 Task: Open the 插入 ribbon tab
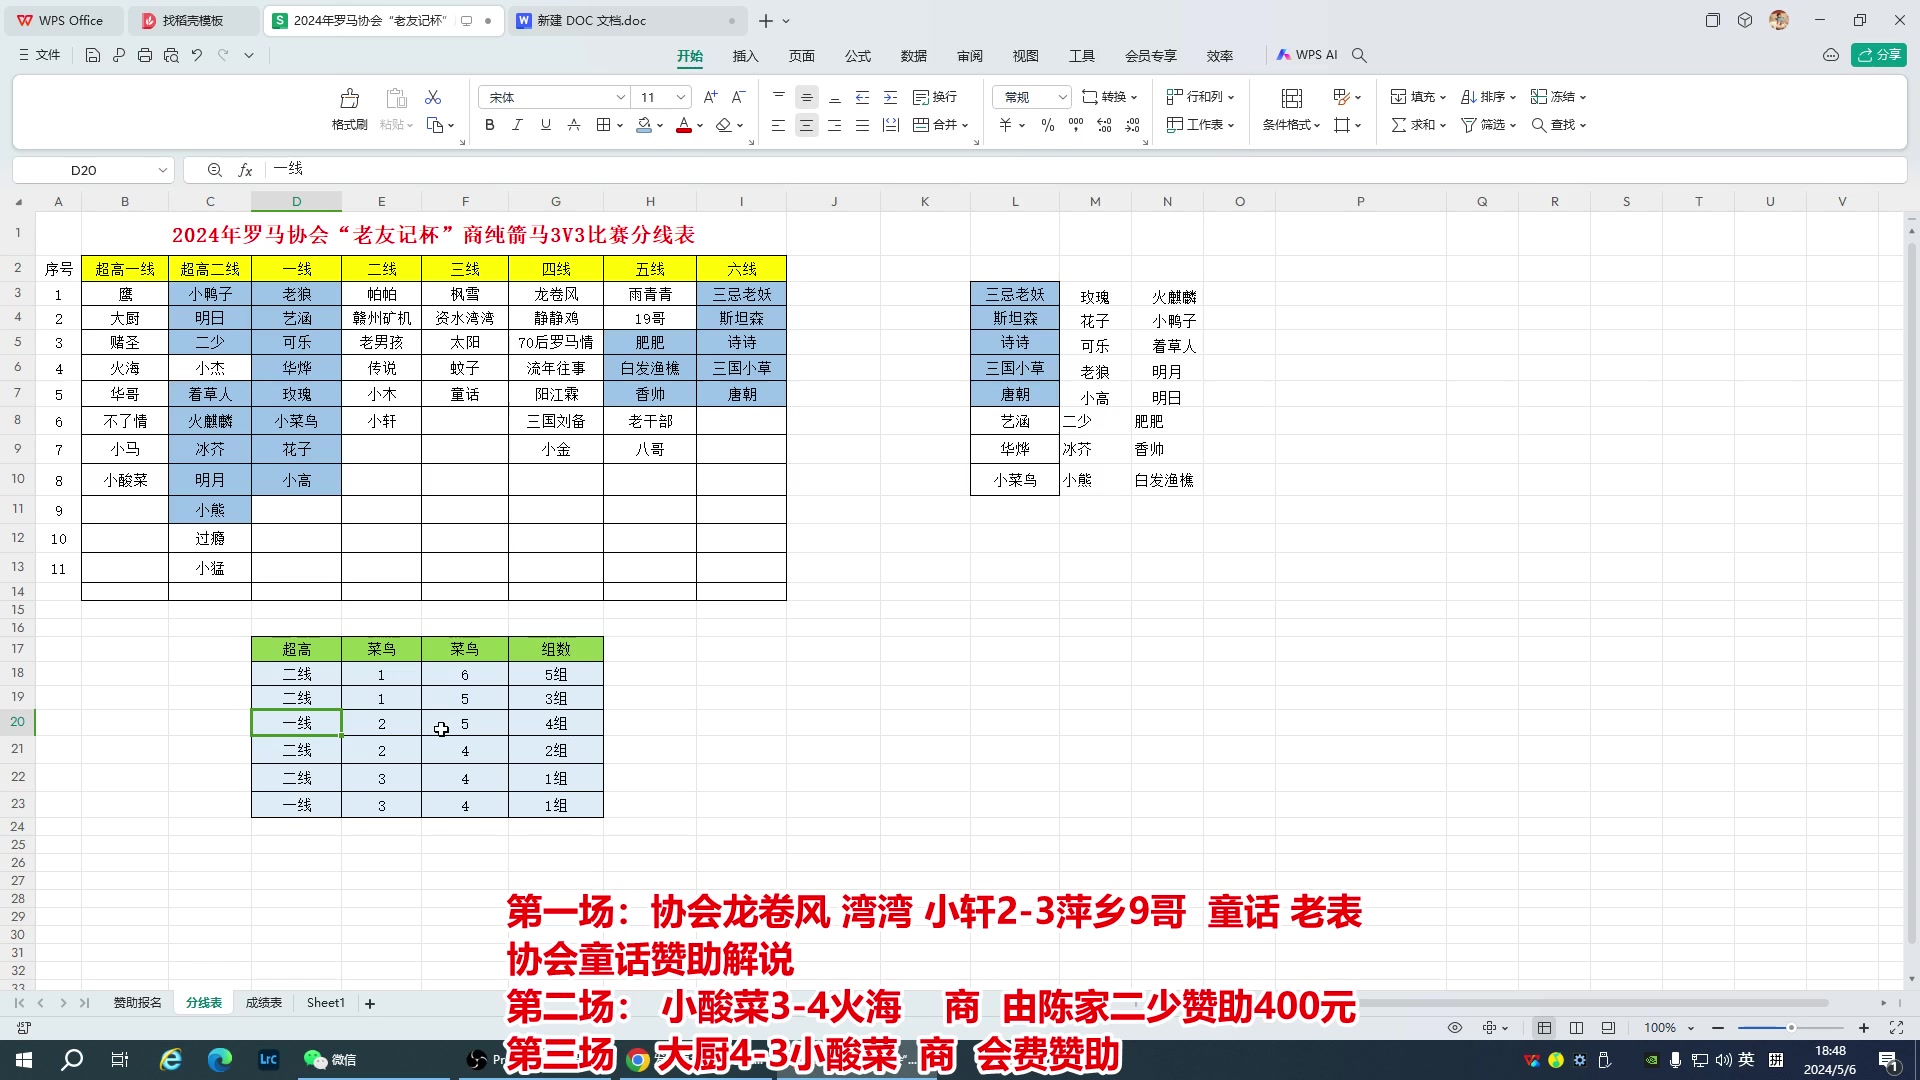(x=745, y=55)
